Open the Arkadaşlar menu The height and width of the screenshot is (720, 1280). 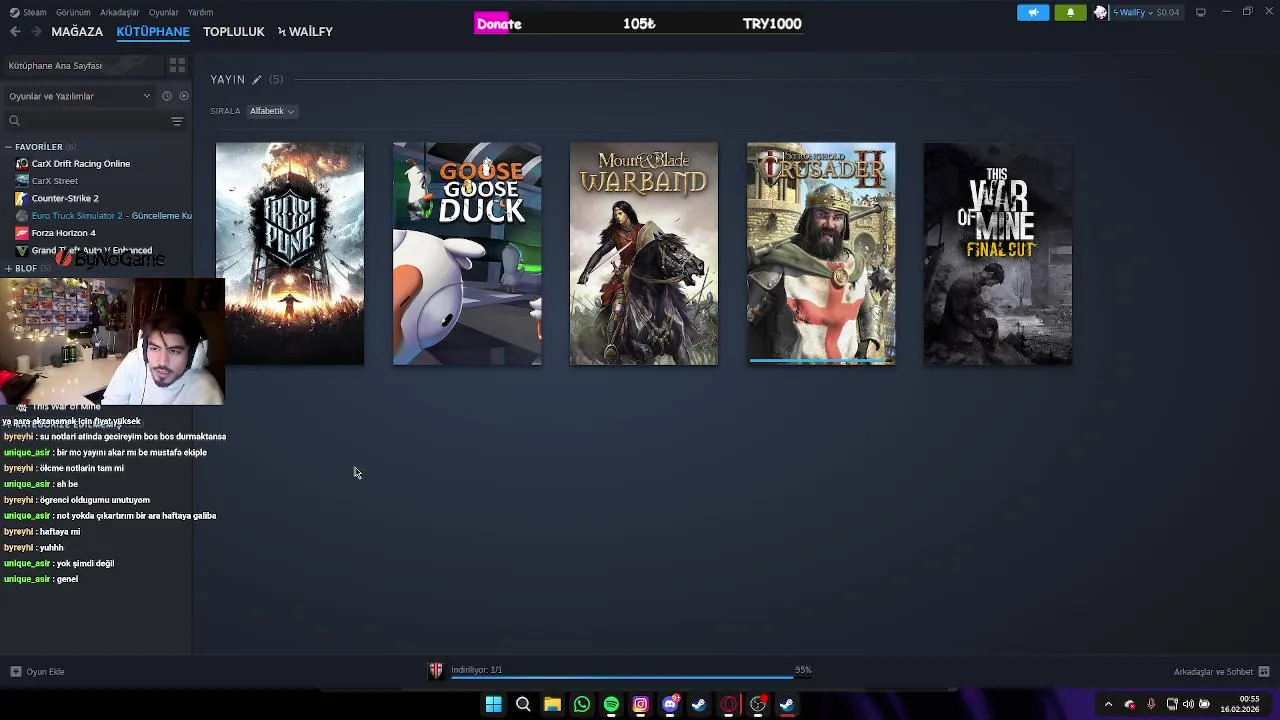tap(120, 12)
